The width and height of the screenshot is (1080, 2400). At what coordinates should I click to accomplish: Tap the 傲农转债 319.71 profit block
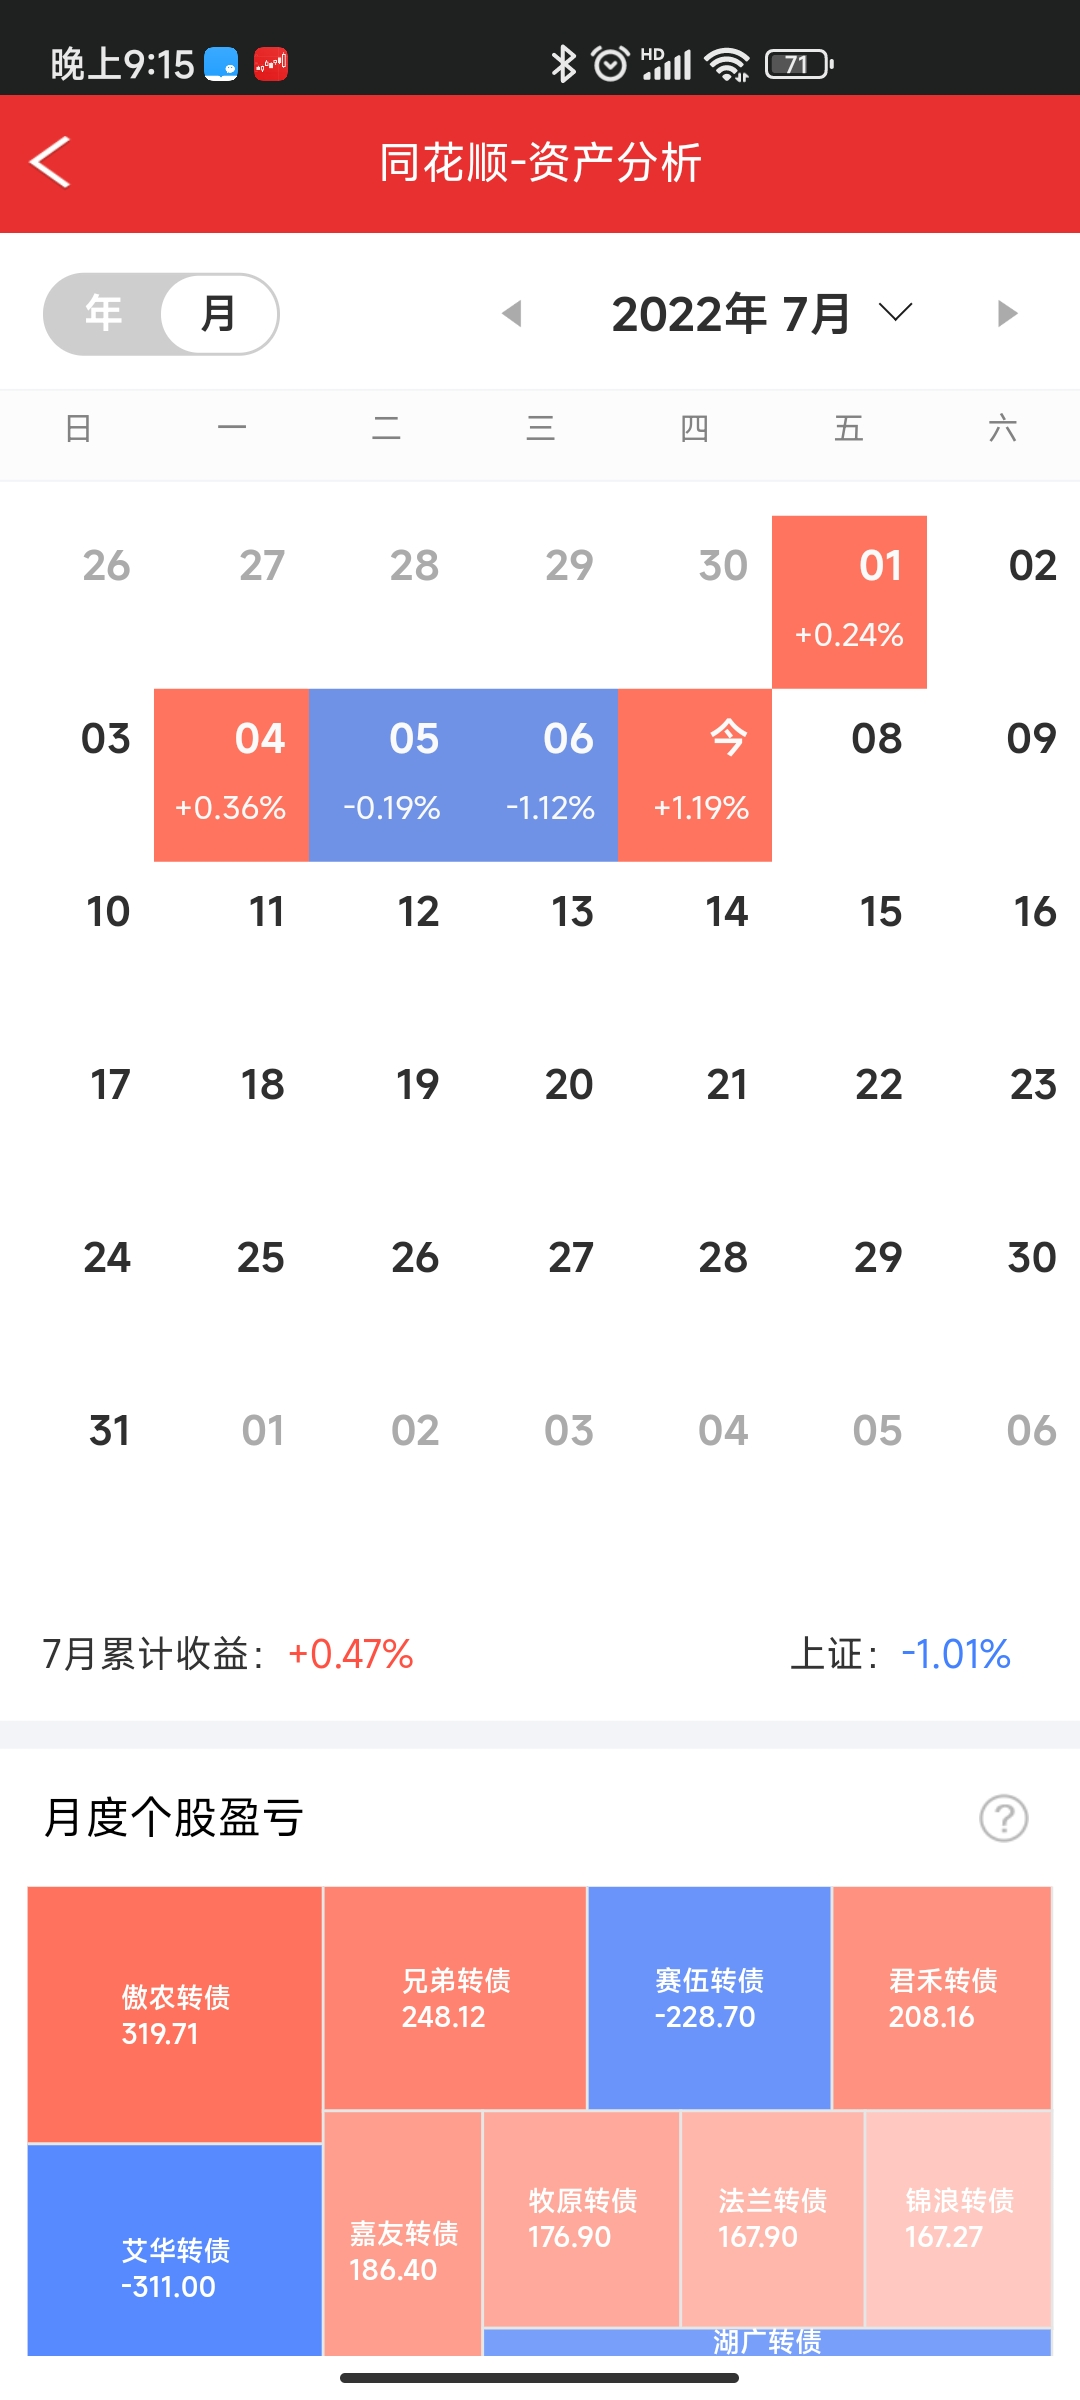(x=175, y=2014)
